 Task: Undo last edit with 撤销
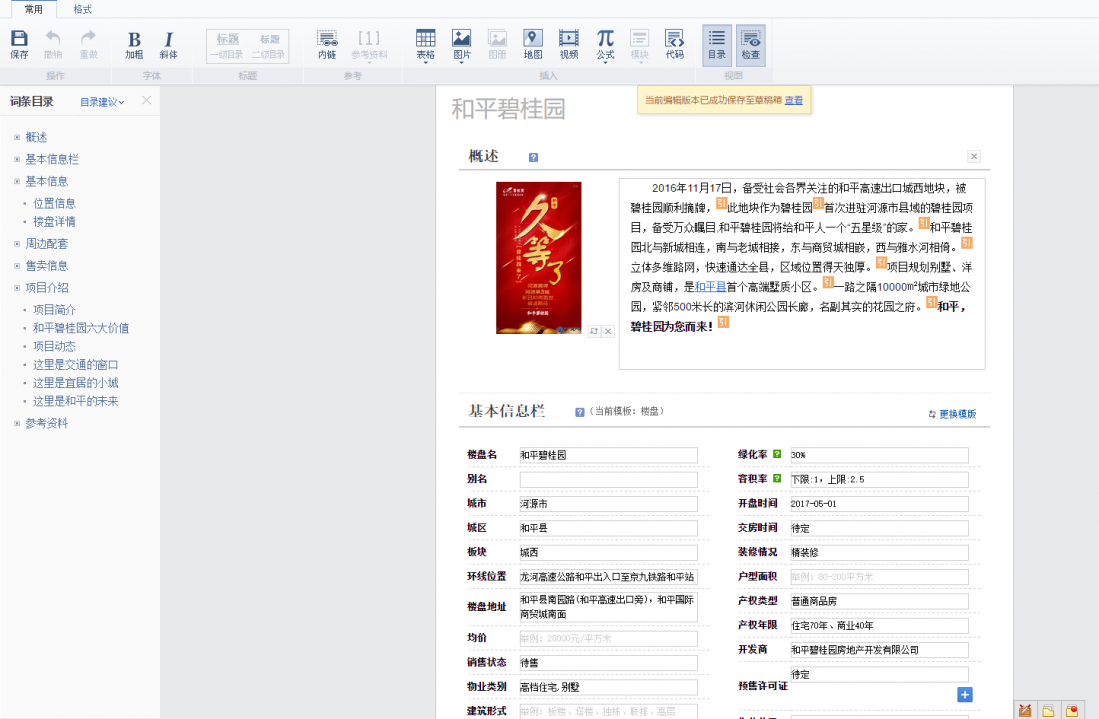(x=53, y=44)
